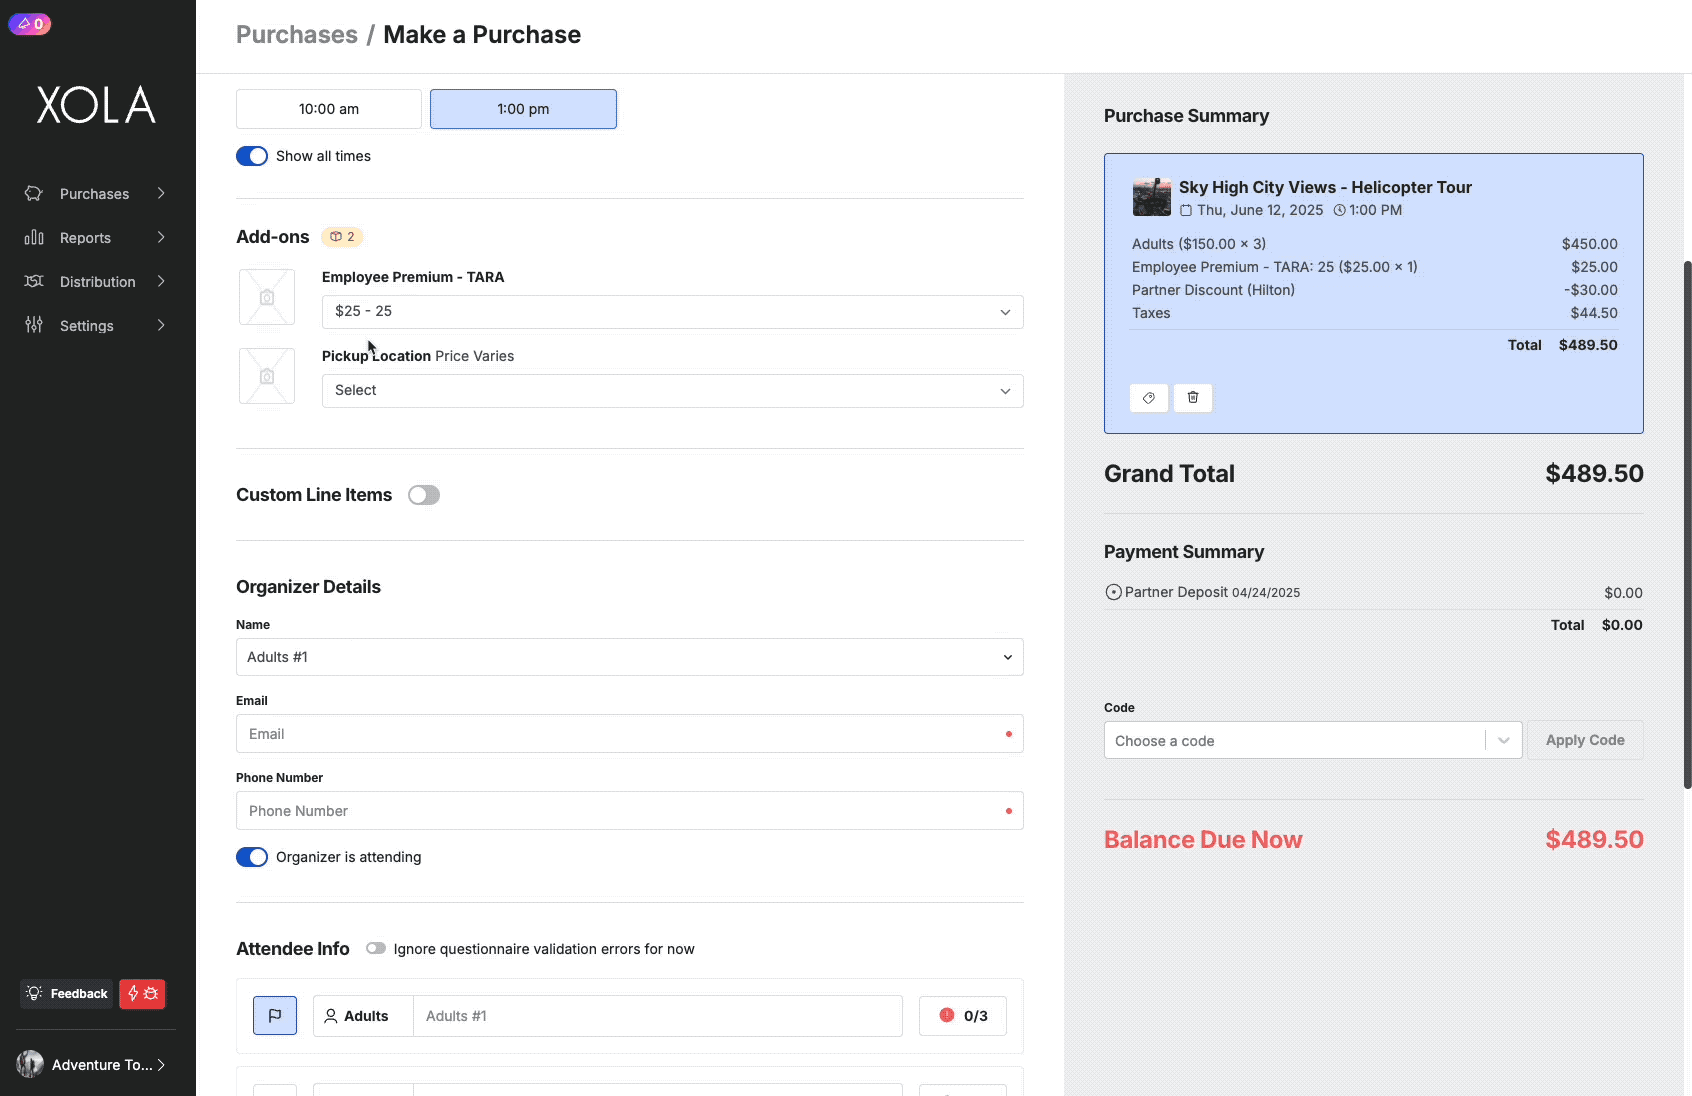Click the organizer Email input field
This screenshot has height=1096, width=1692.
click(x=630, y=734)
